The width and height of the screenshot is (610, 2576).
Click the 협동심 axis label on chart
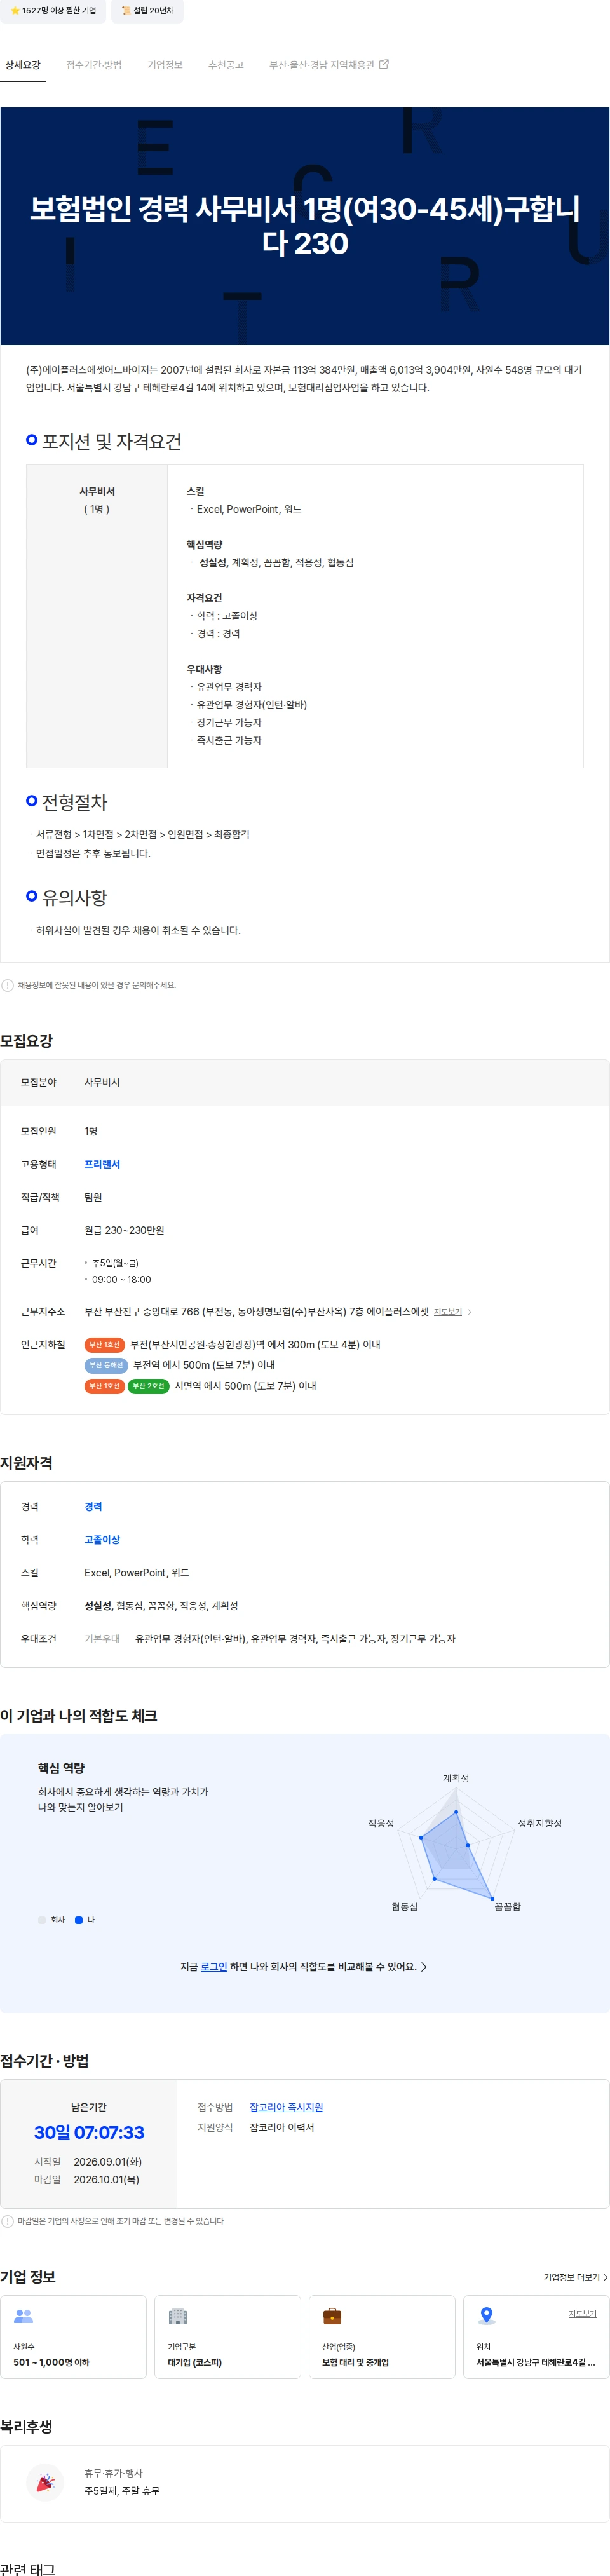tap(405, 1906)
